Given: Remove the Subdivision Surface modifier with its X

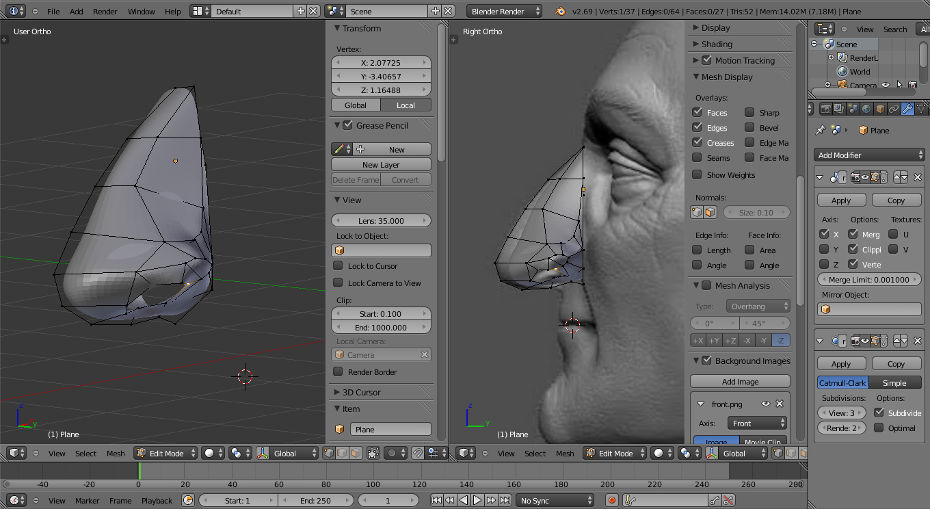Looking at the screenshot, I should point(918,341).
